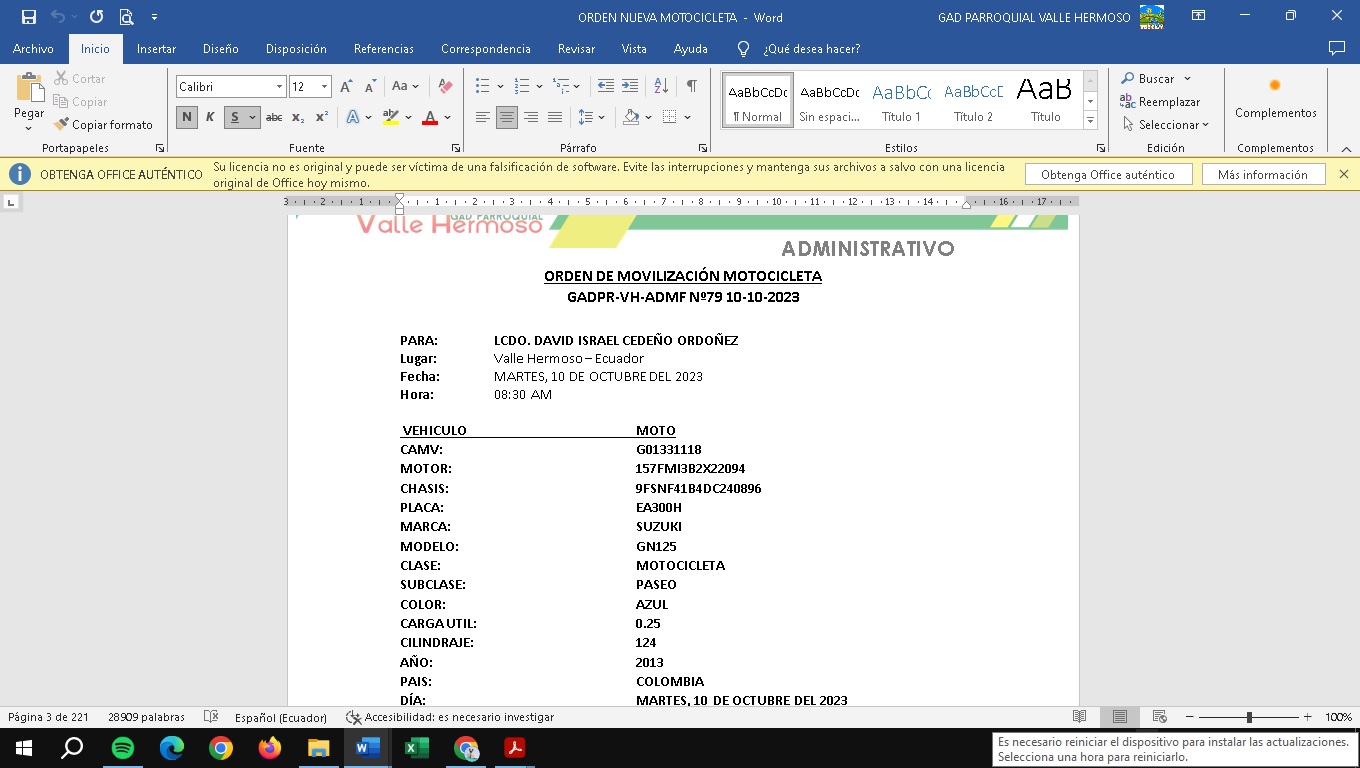Viewport: 1360px width, 768px height.
Task: Toggle bold formatting (N)
Action: (x=187, y=117)
